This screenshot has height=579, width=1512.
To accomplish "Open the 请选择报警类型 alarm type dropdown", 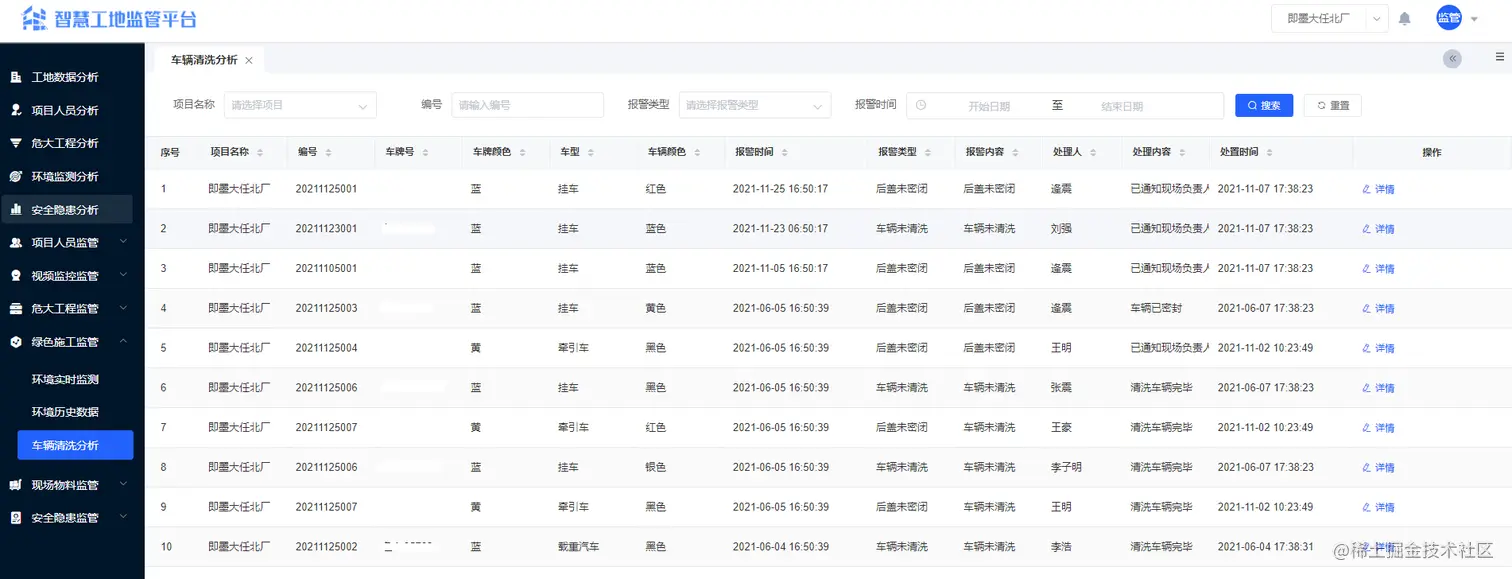I will pyautogui.click(x=755, y=104).
